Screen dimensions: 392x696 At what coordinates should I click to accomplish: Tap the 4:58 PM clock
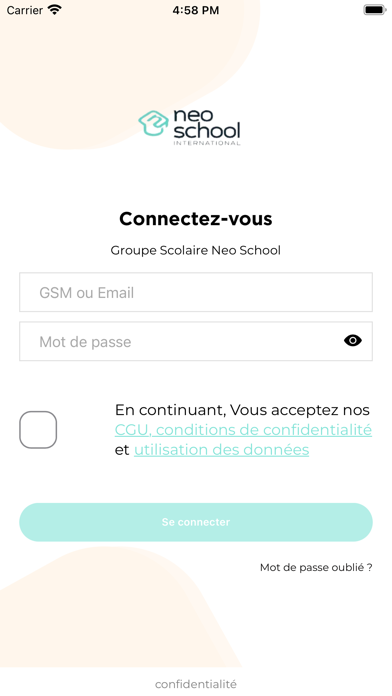click(196, 10)
